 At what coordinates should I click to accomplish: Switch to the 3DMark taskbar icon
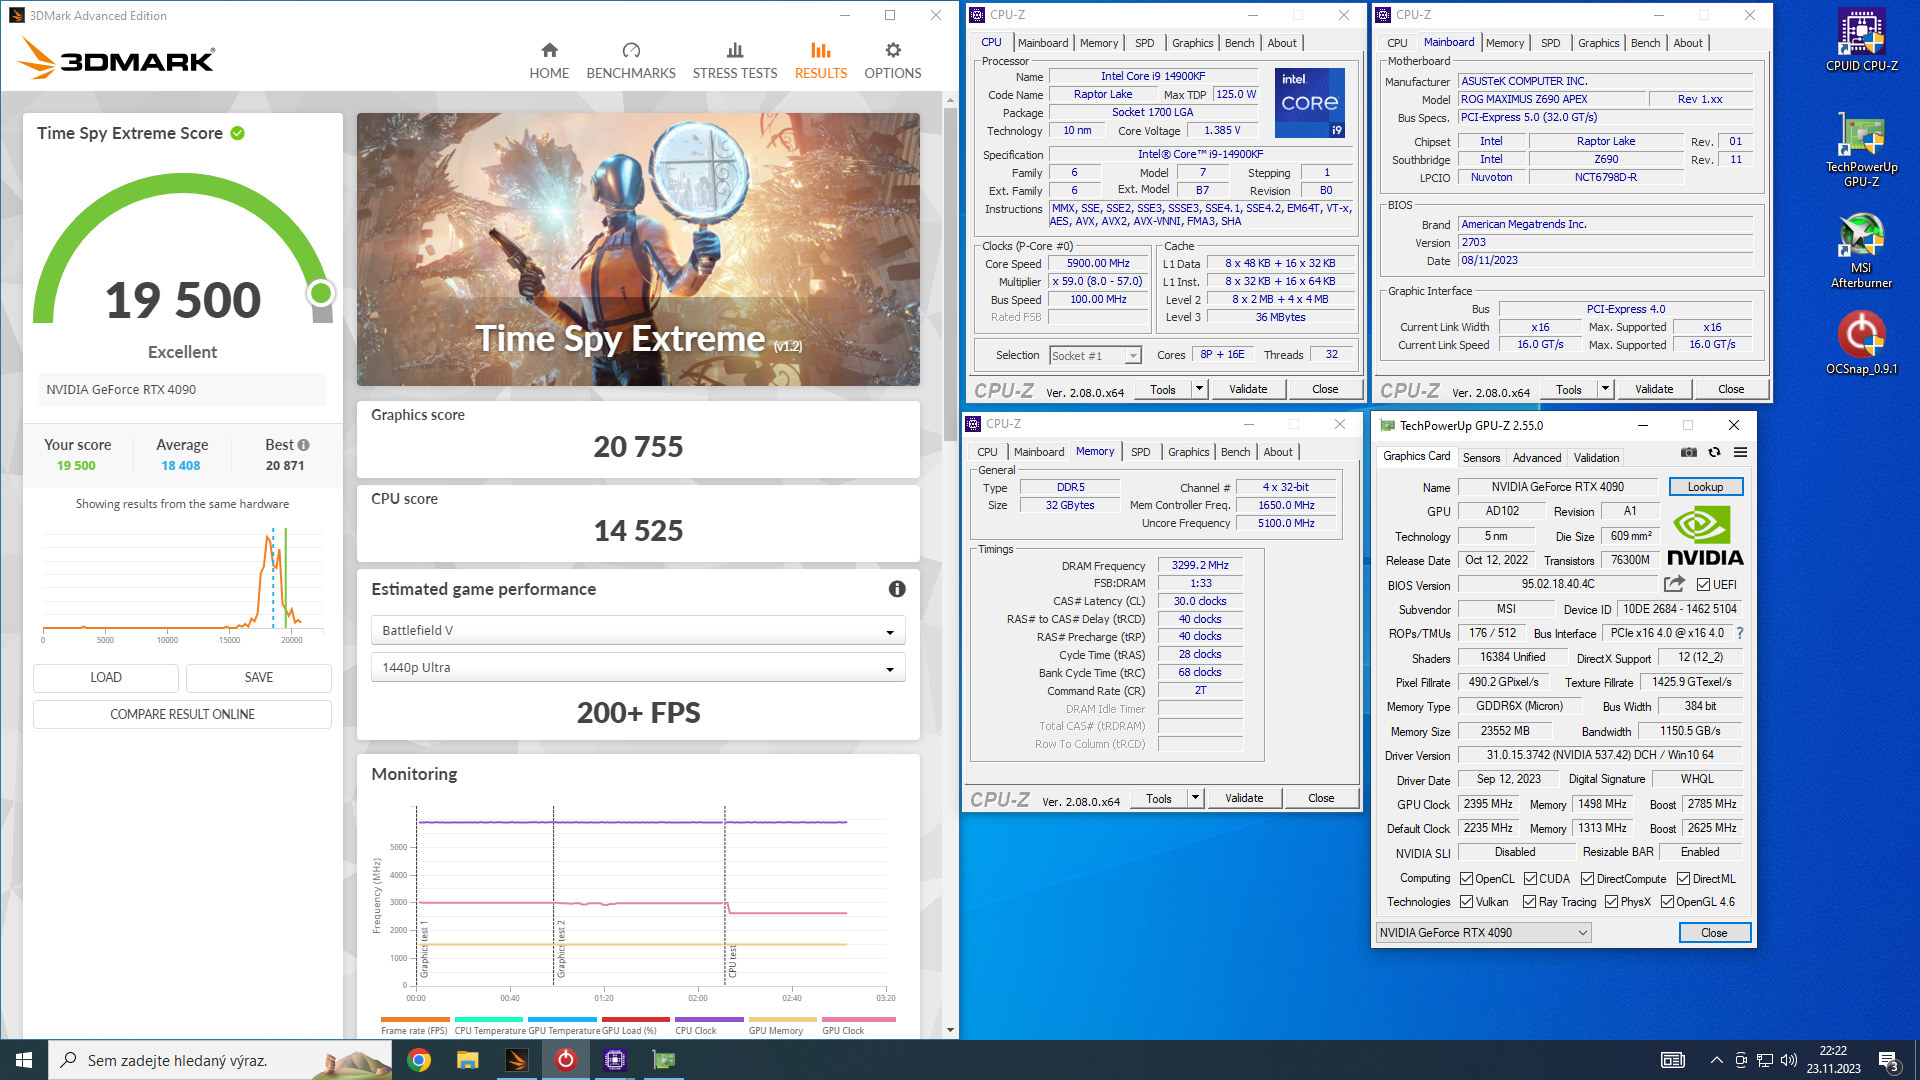tap(517, 1060)
